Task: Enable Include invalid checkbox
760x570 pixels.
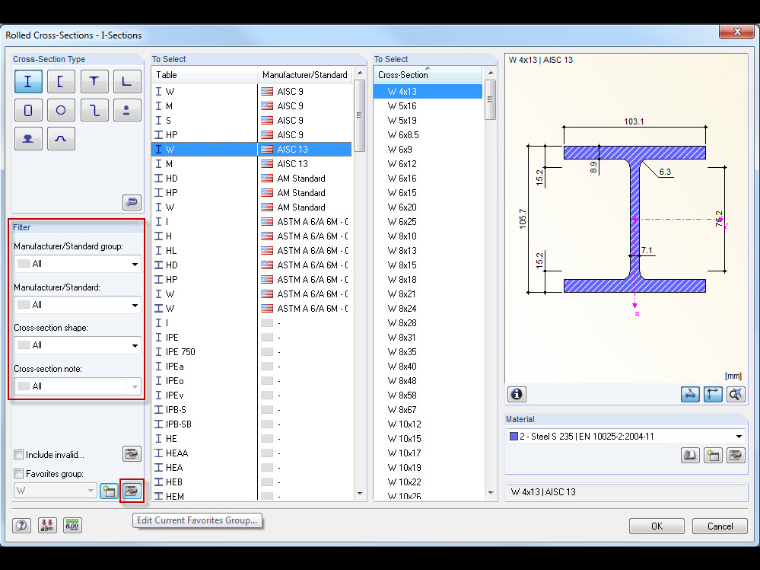Action: tap(19, 455)
